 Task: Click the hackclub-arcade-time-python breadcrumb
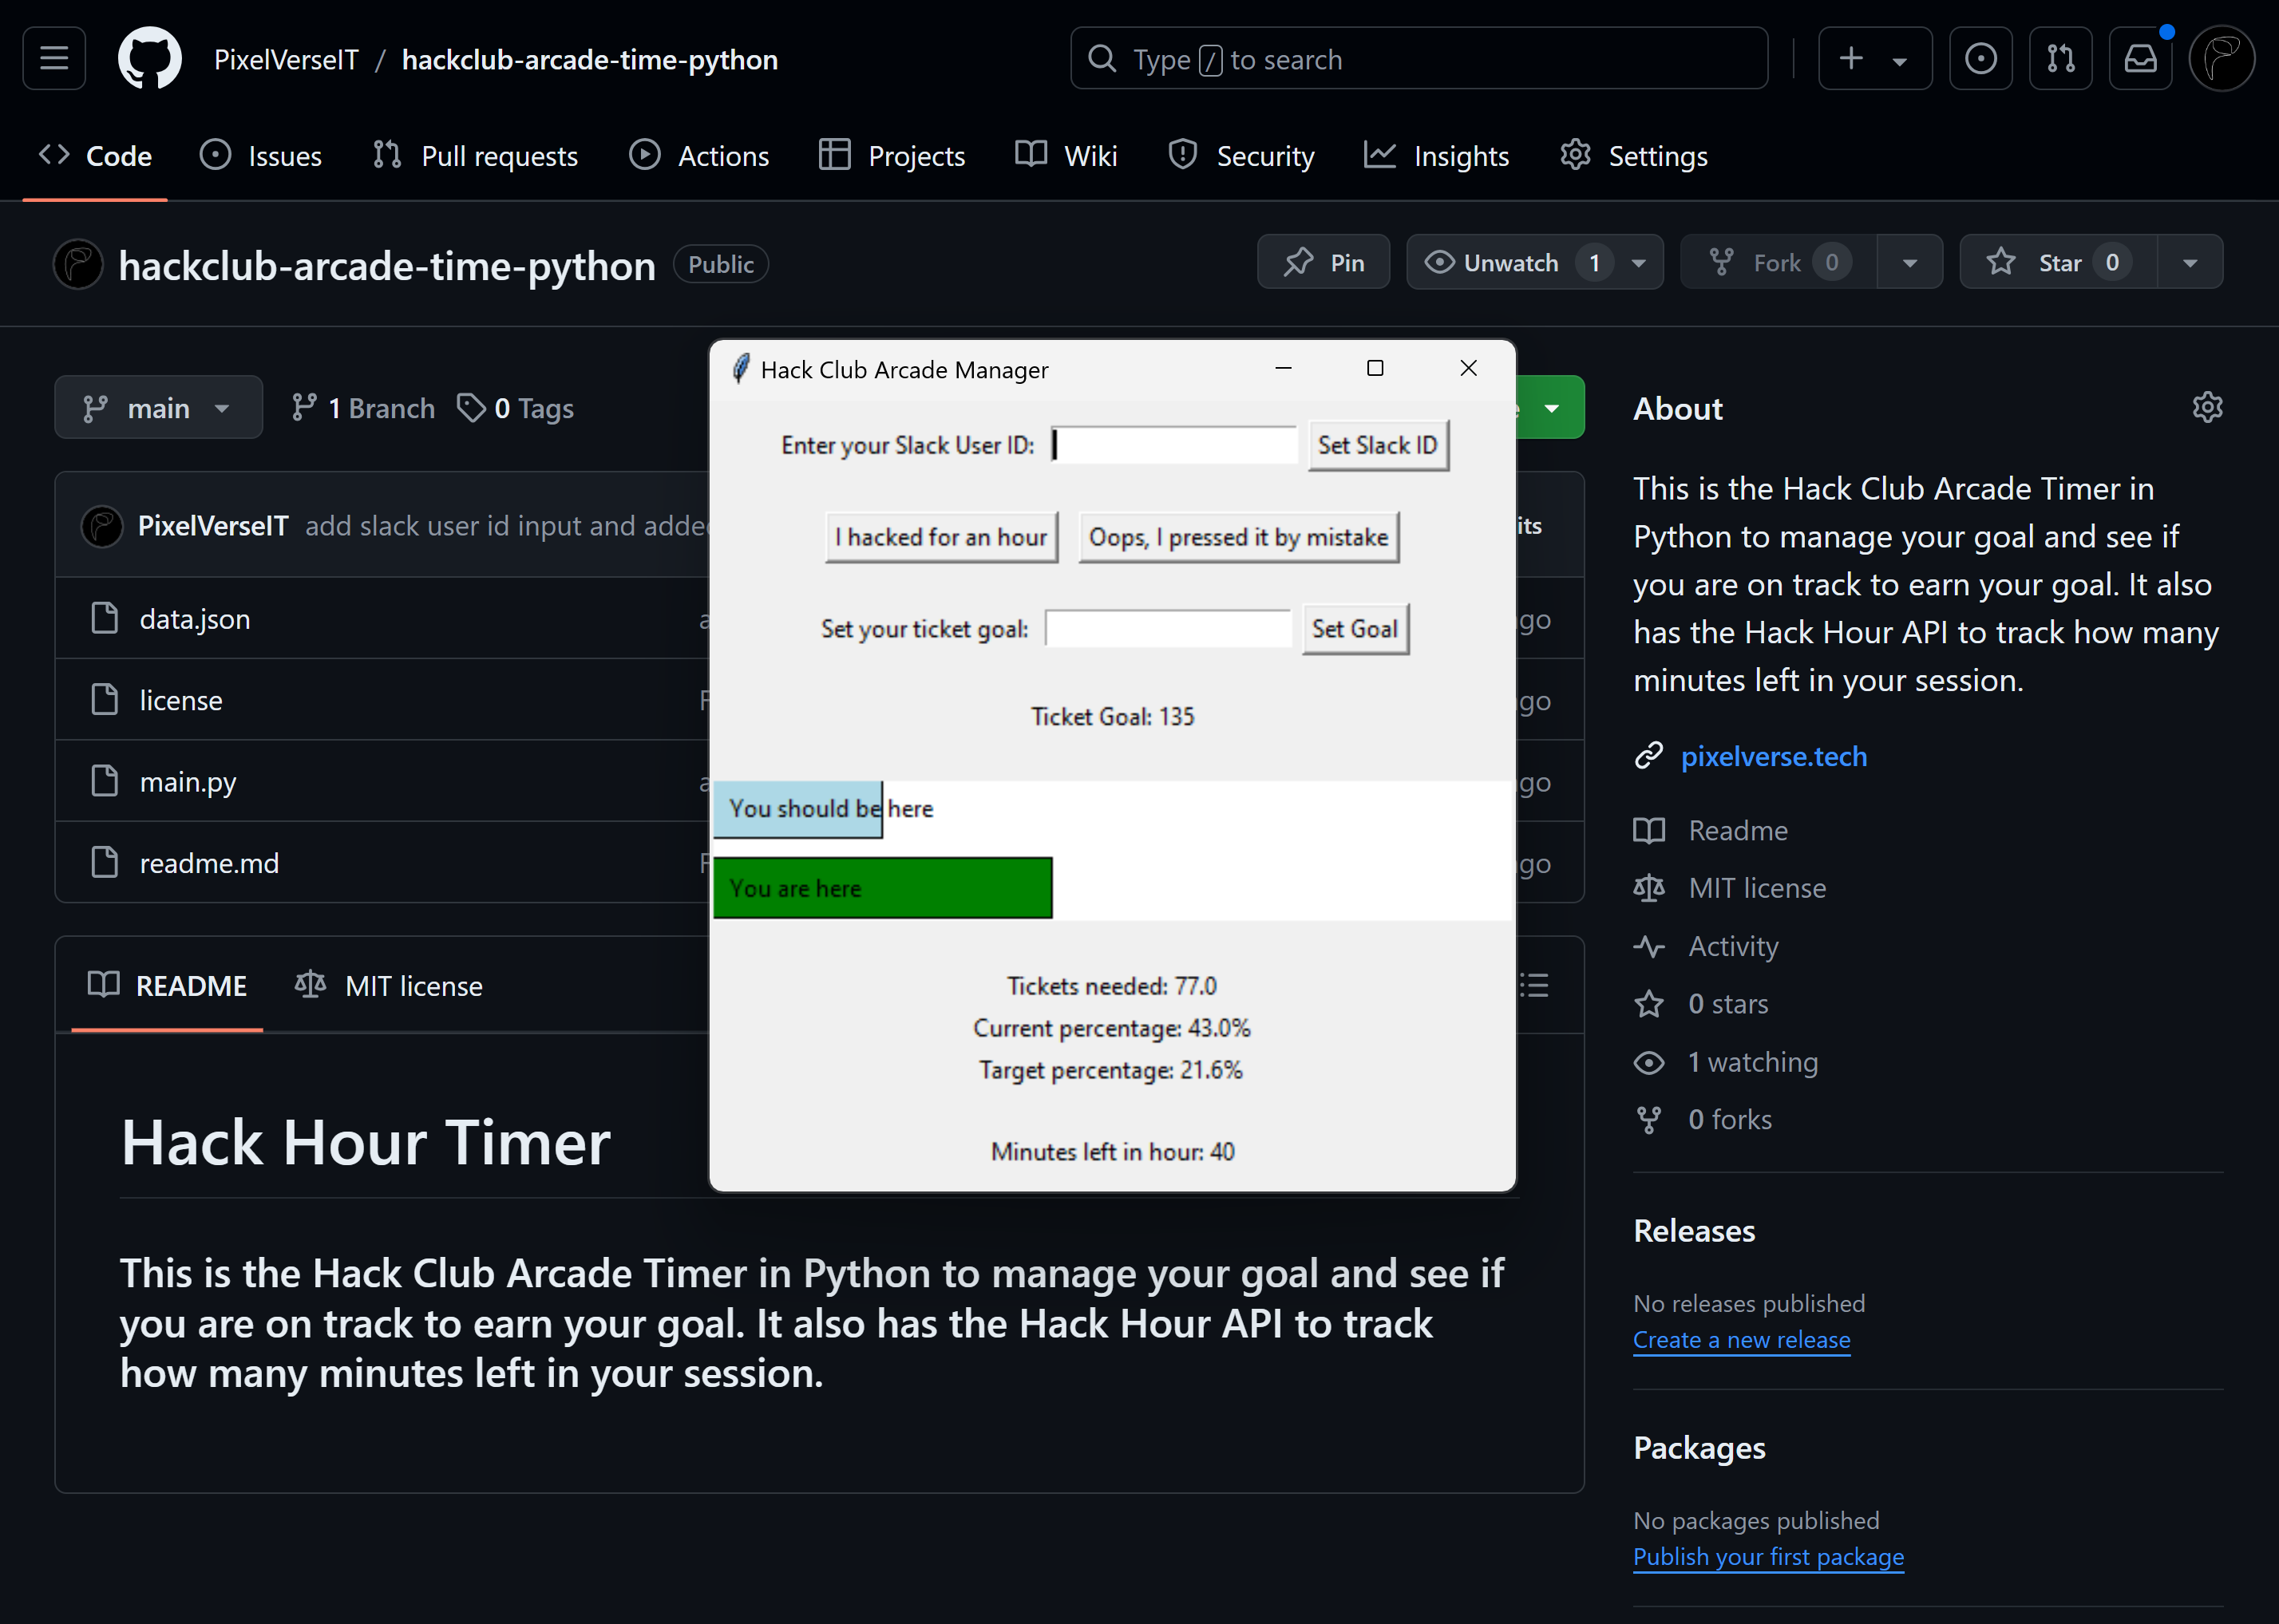[x=589, y=59]
